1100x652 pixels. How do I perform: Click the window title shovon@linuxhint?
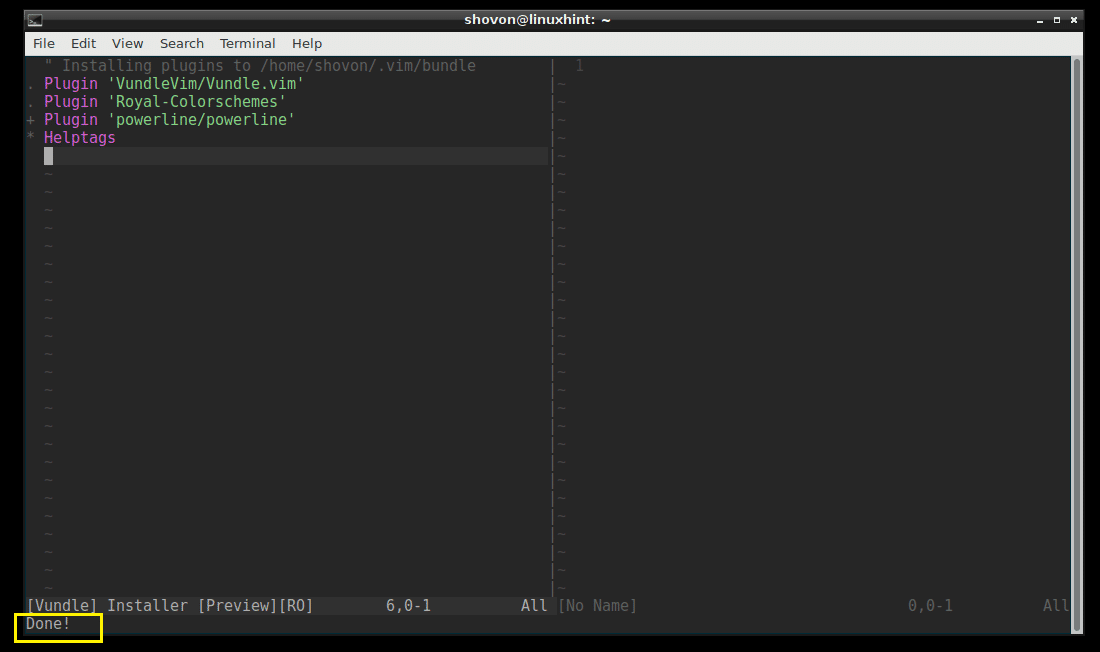click(x=537, y=20)
